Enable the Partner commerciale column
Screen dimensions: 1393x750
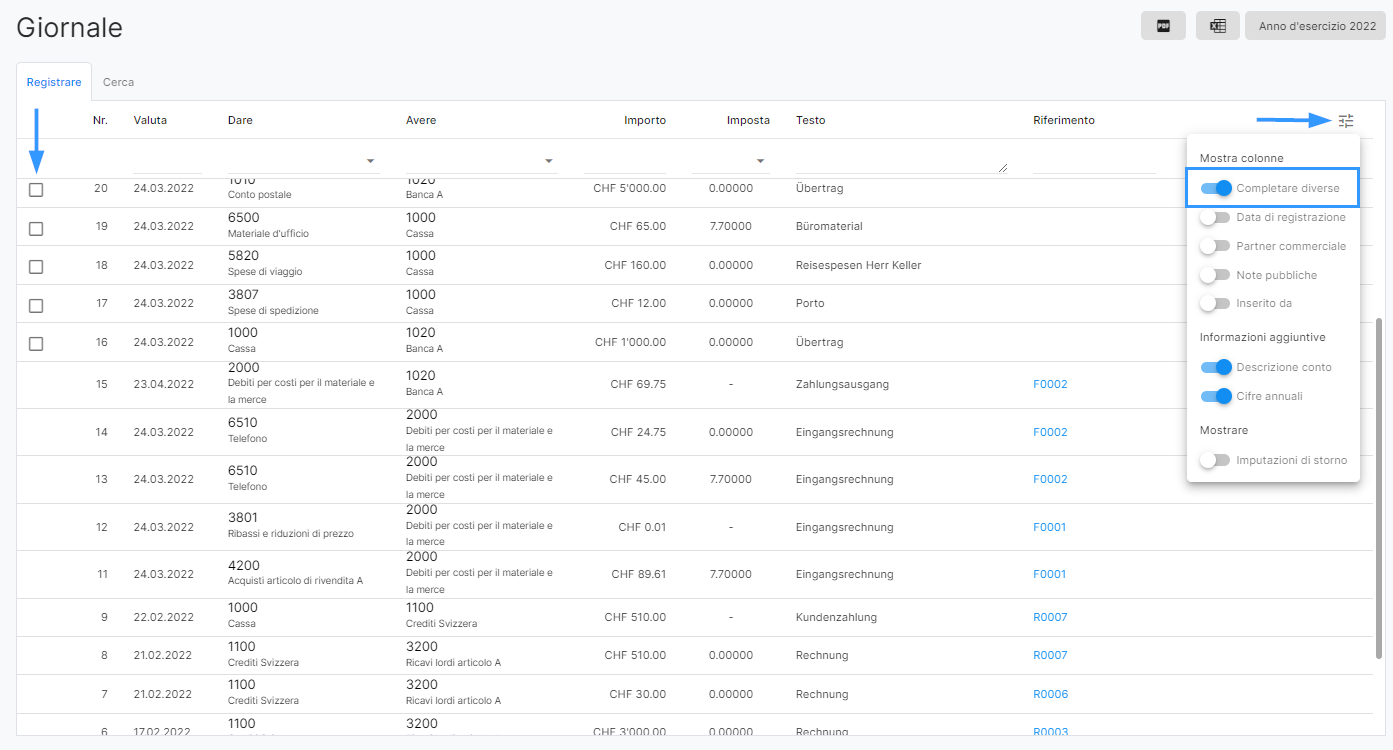(x=1216, y=246)
